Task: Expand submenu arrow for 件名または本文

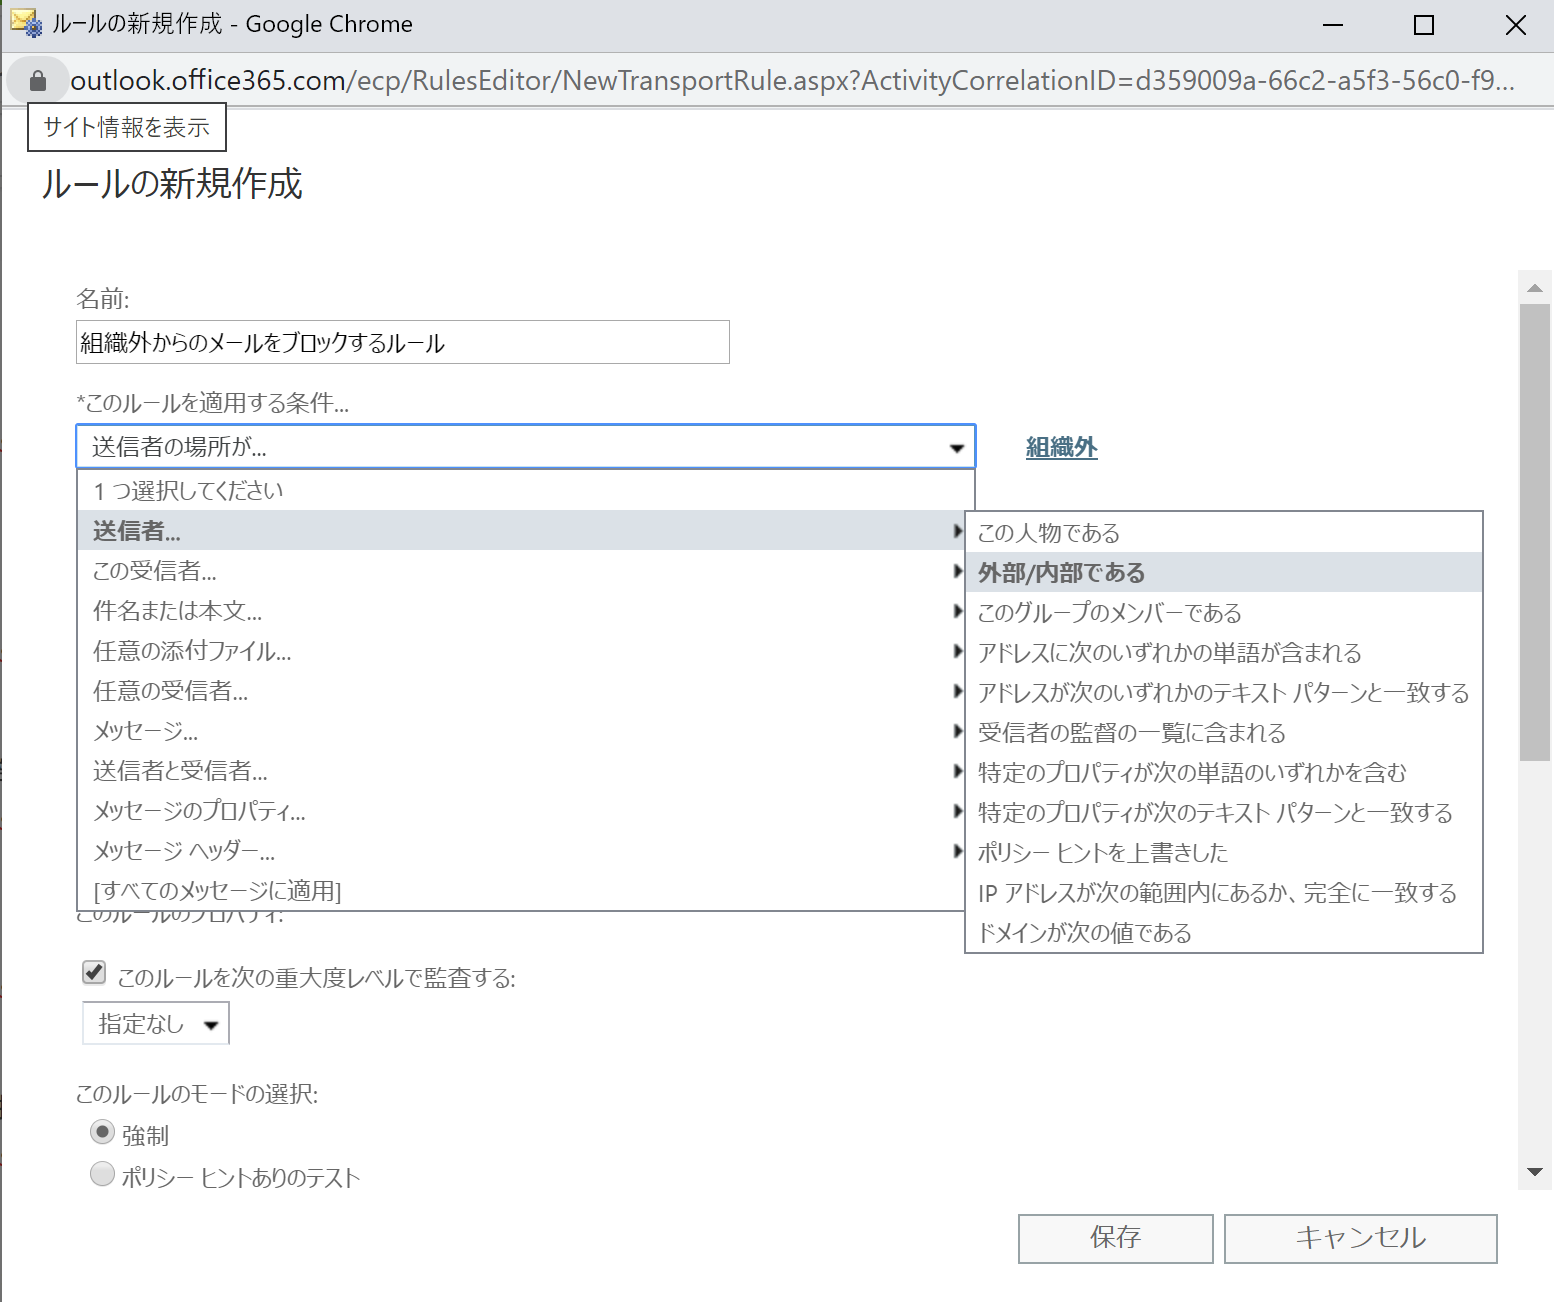Action: (958, 610)
